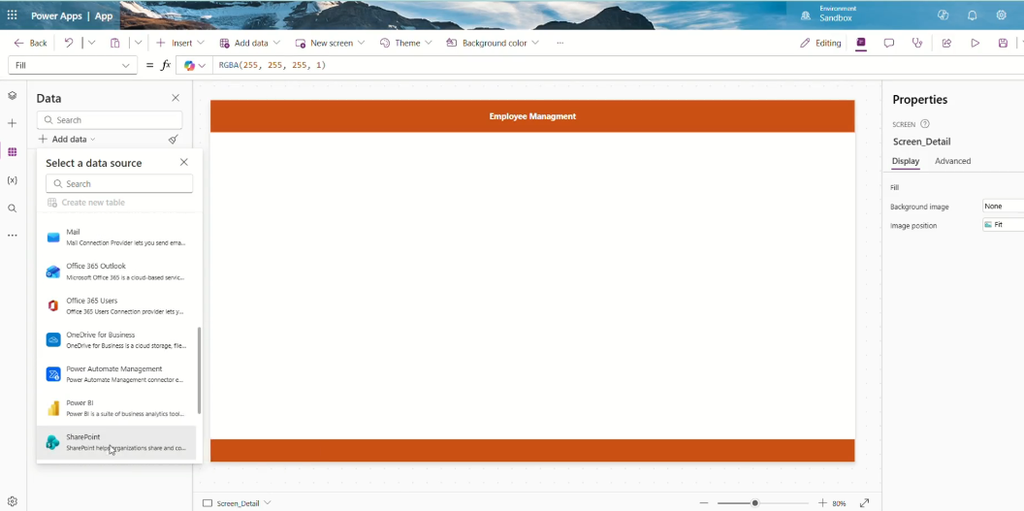
Task: Open the Screen_Detail screen selector
Action: coord(236,503)
